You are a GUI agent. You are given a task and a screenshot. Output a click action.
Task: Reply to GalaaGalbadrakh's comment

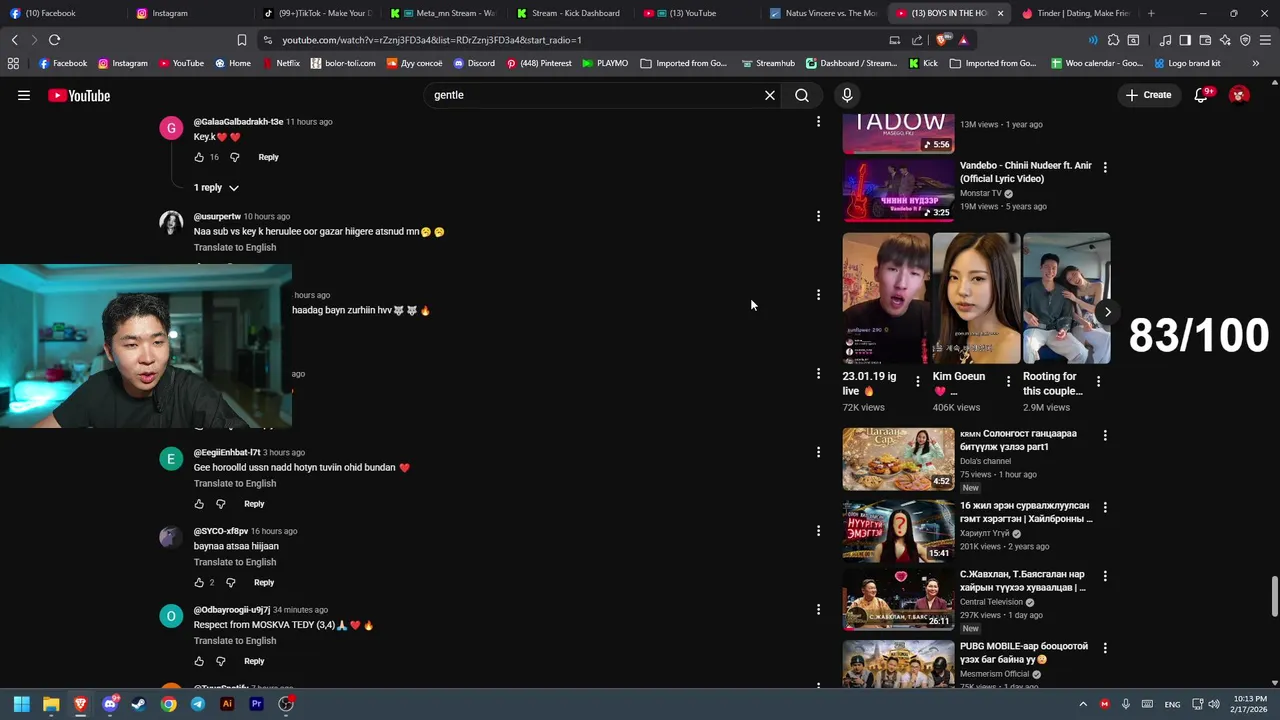pos(268,157)
